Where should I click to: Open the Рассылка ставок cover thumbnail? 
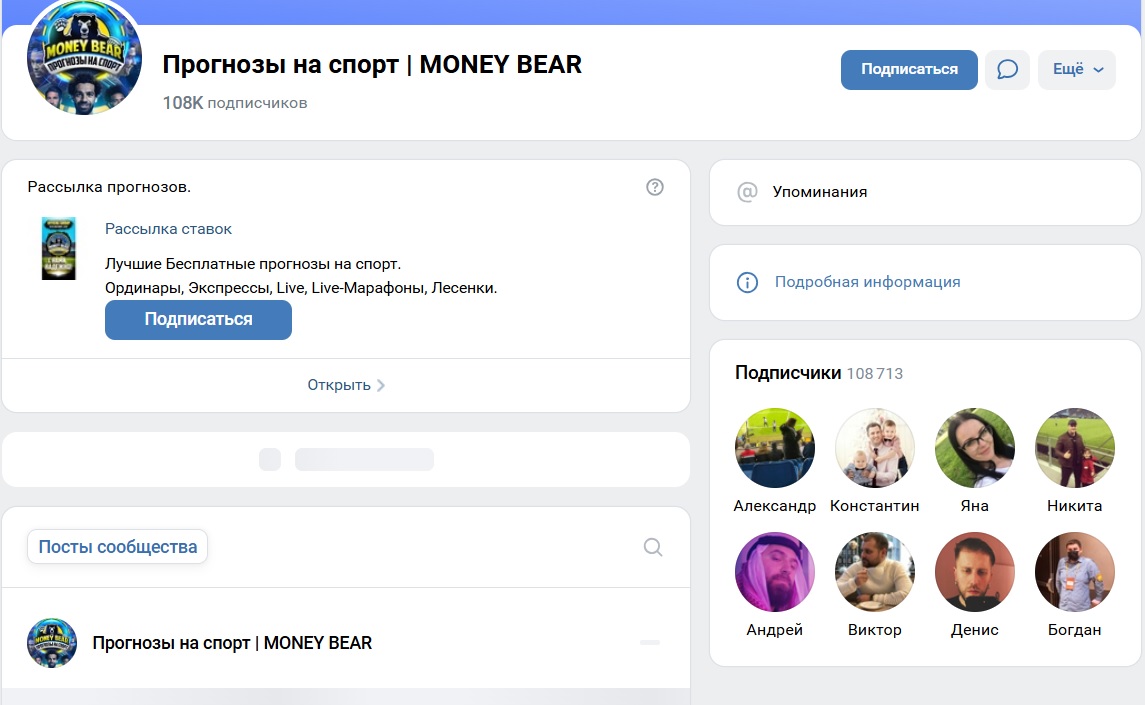coord(58,248)
